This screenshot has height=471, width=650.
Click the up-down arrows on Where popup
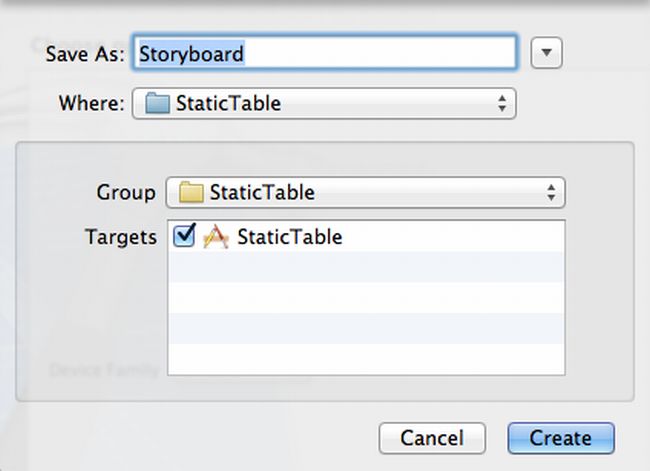click(501, 103)
